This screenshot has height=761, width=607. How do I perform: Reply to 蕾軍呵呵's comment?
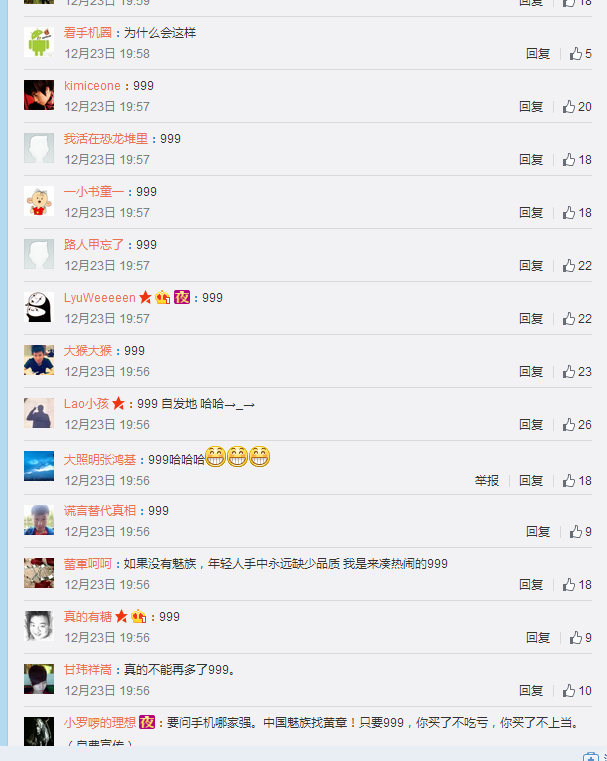(x=531, y=584)
